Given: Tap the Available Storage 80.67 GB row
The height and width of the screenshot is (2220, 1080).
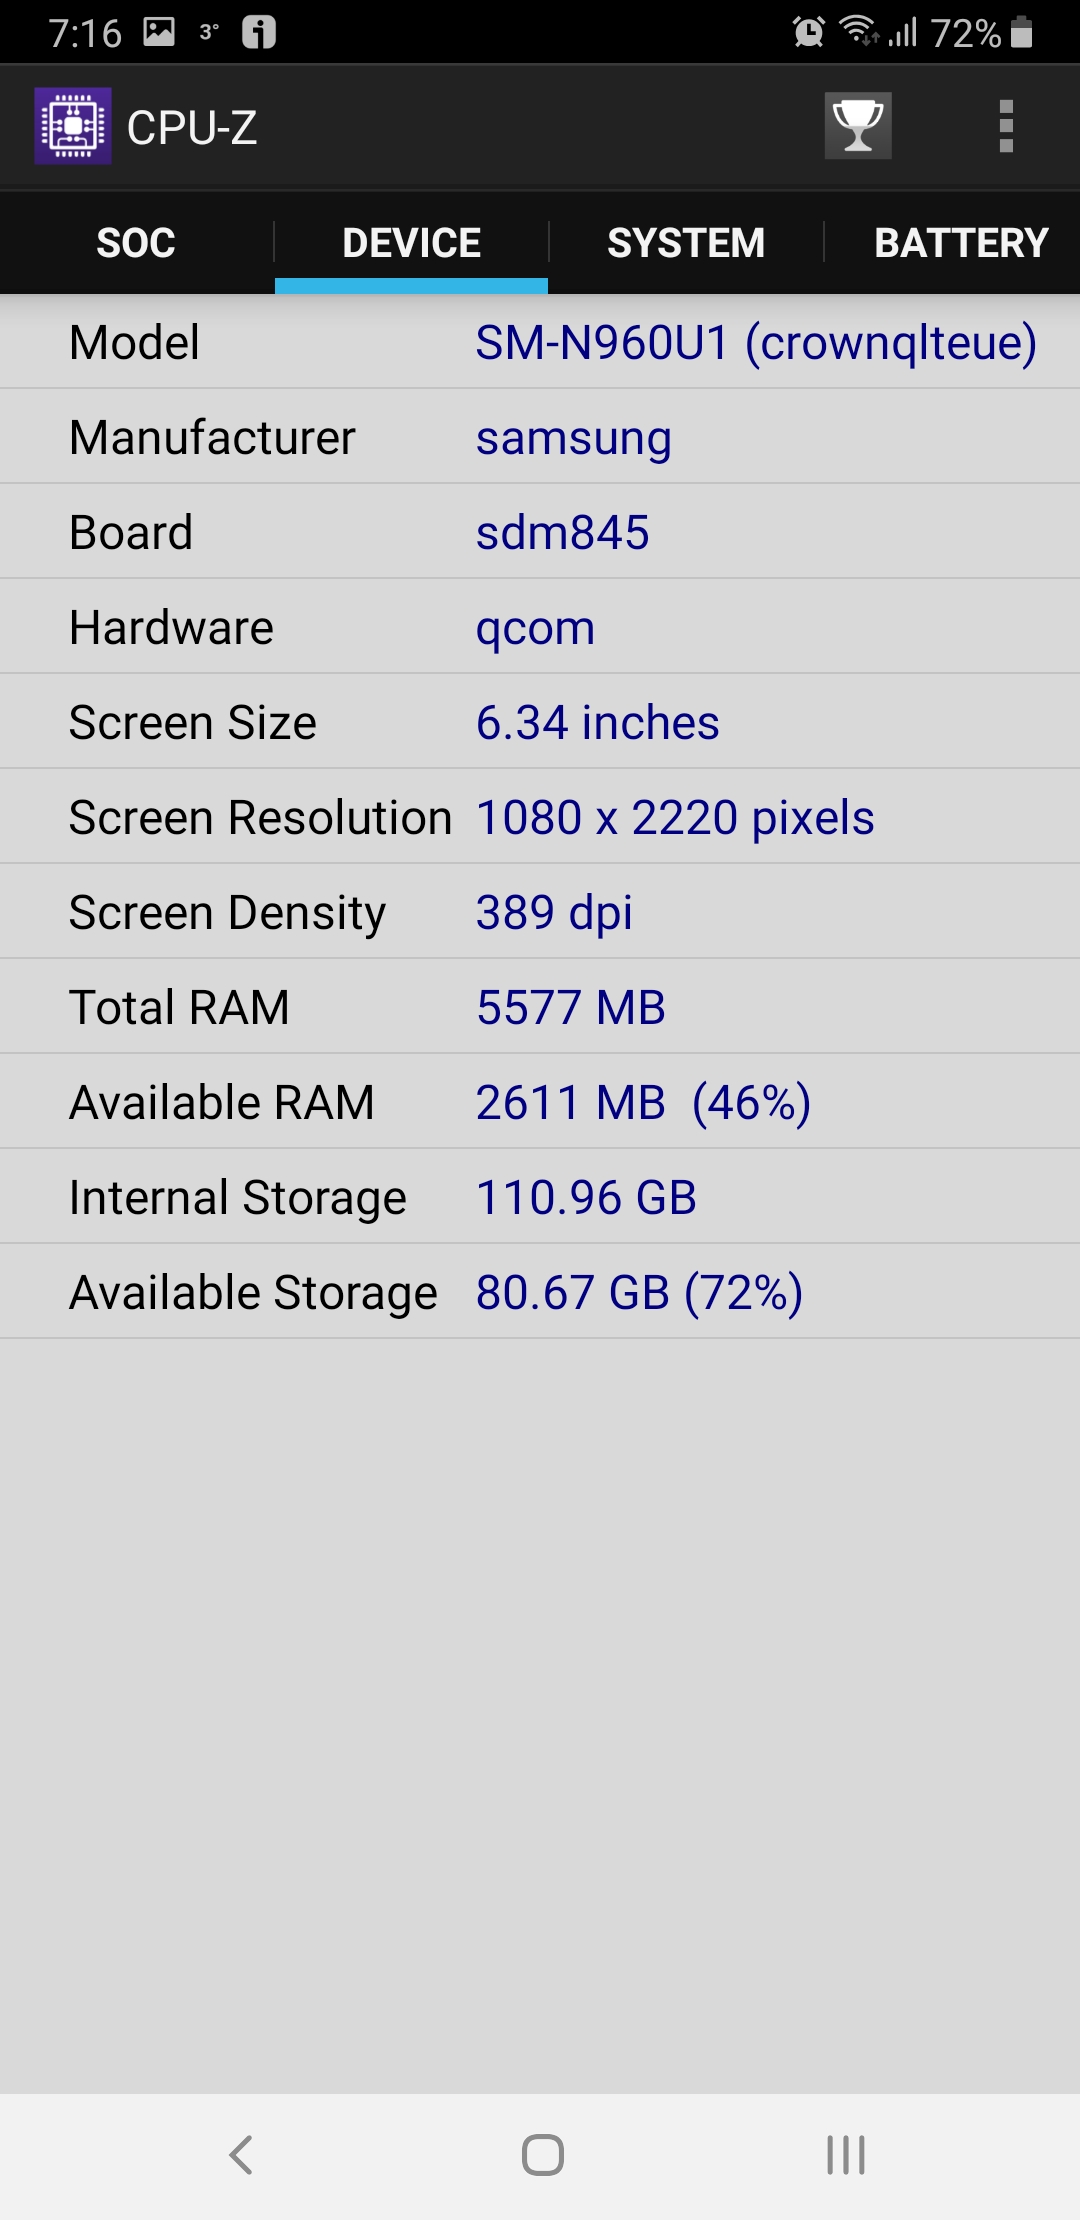Looking at the screenshot, I should click(540, 1292).
